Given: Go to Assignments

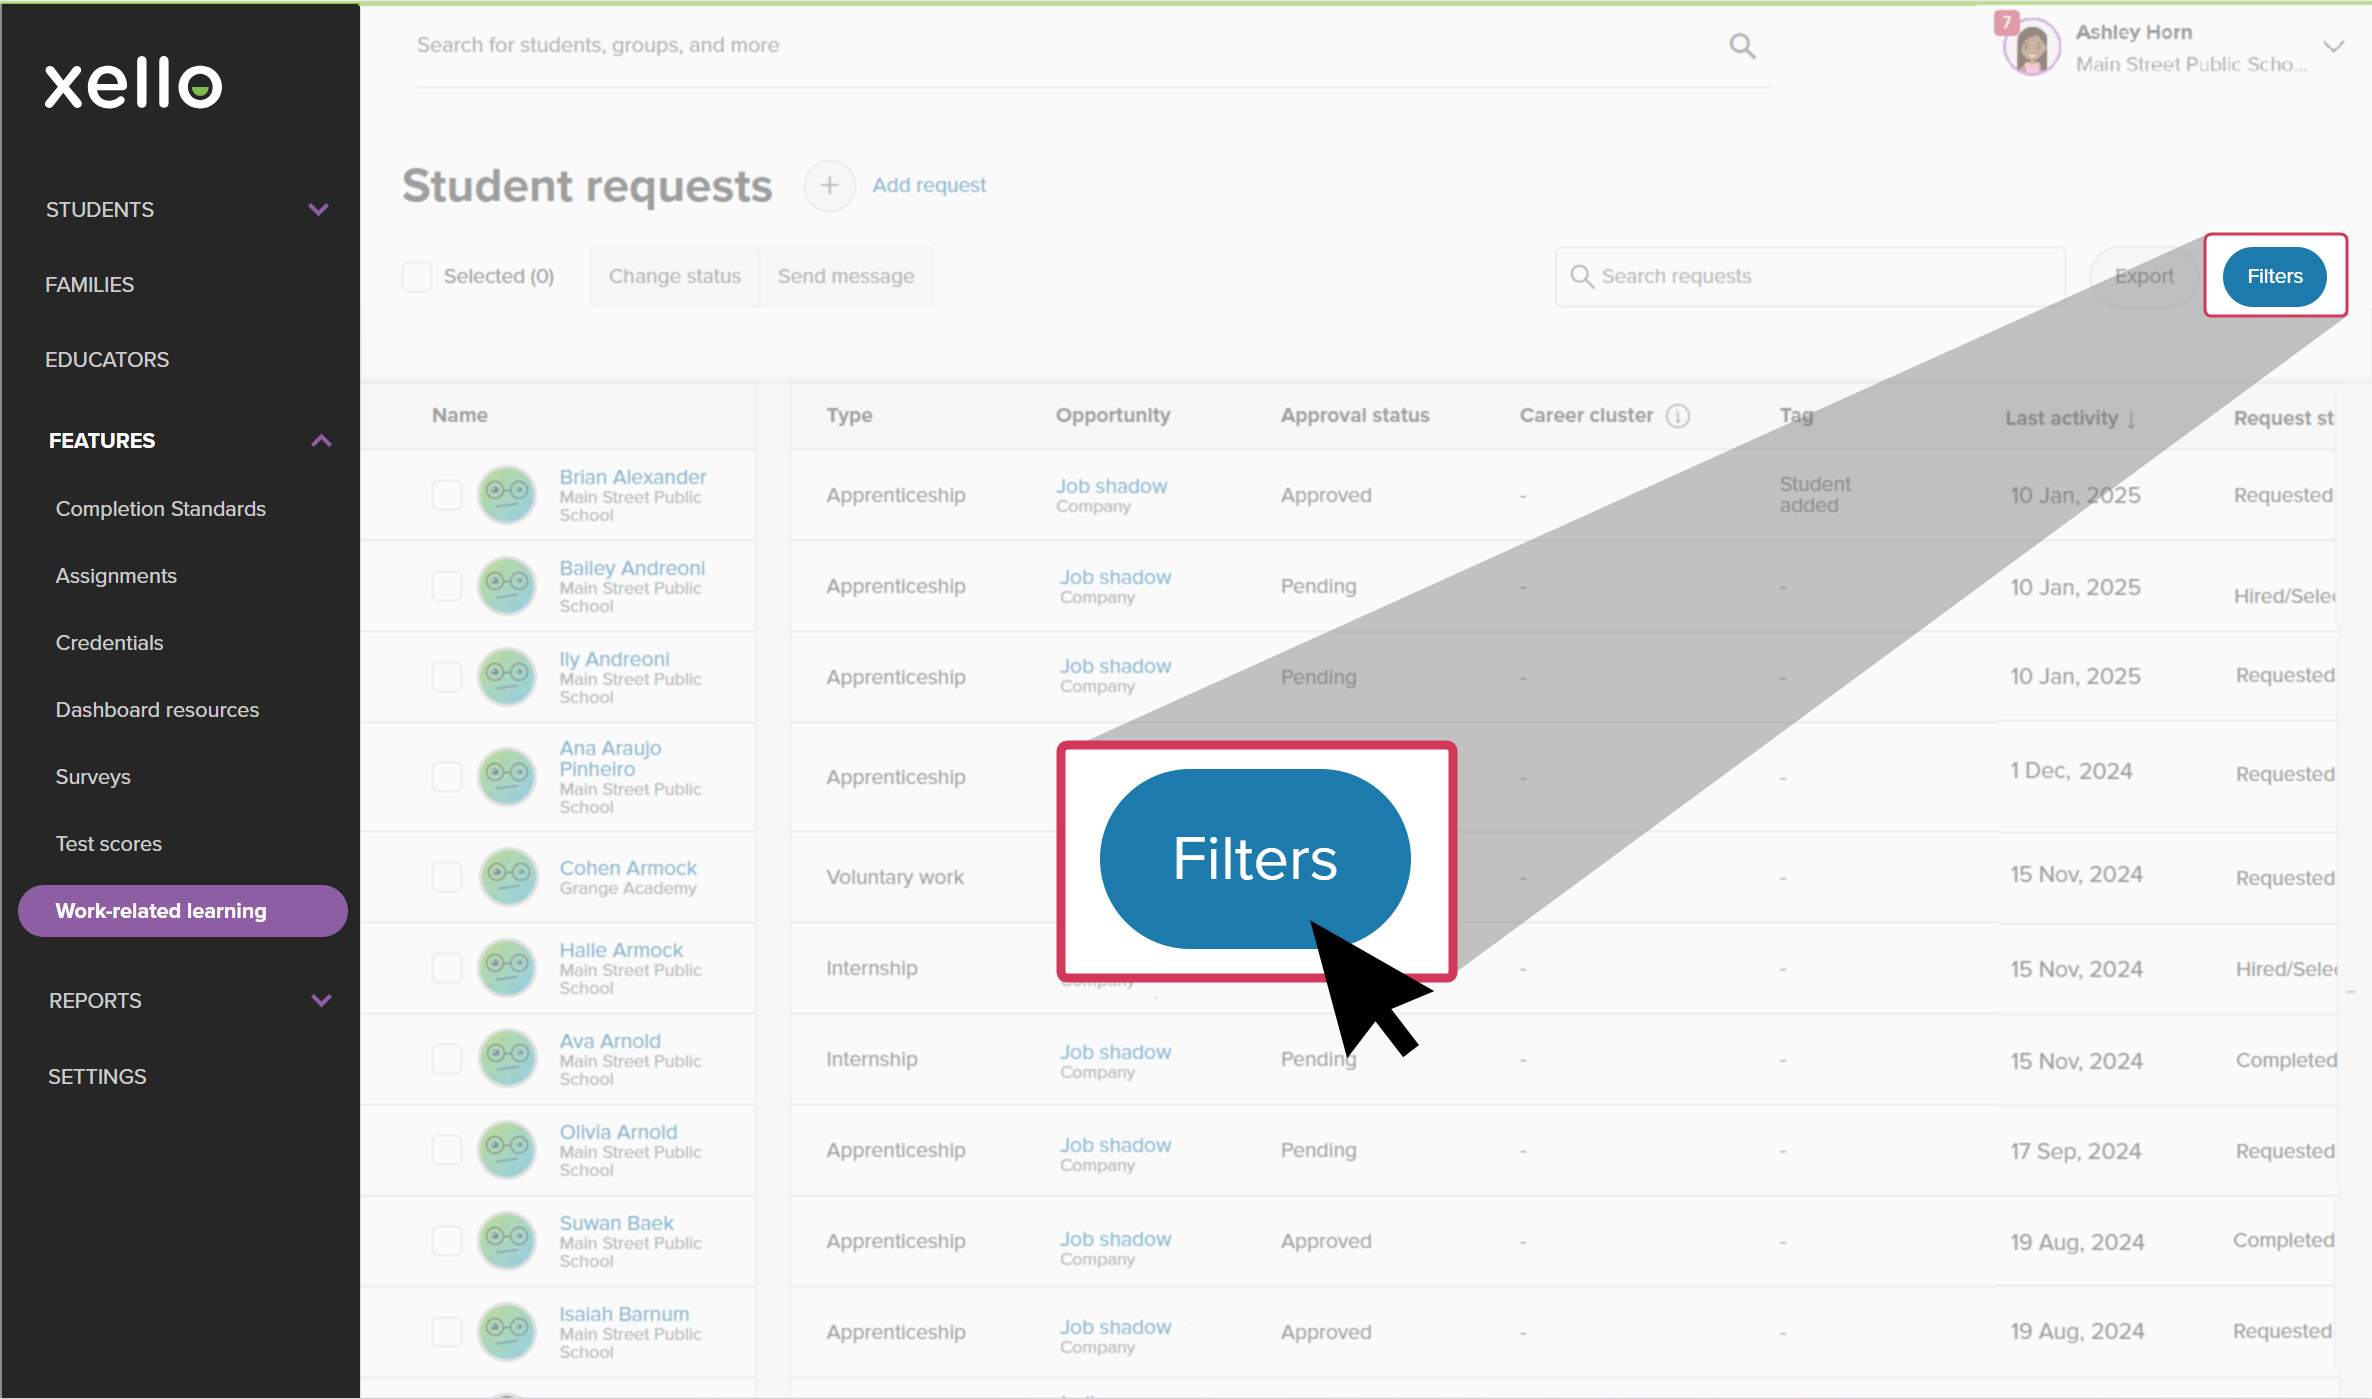Looking at the screenshot, I should [116, 576].
